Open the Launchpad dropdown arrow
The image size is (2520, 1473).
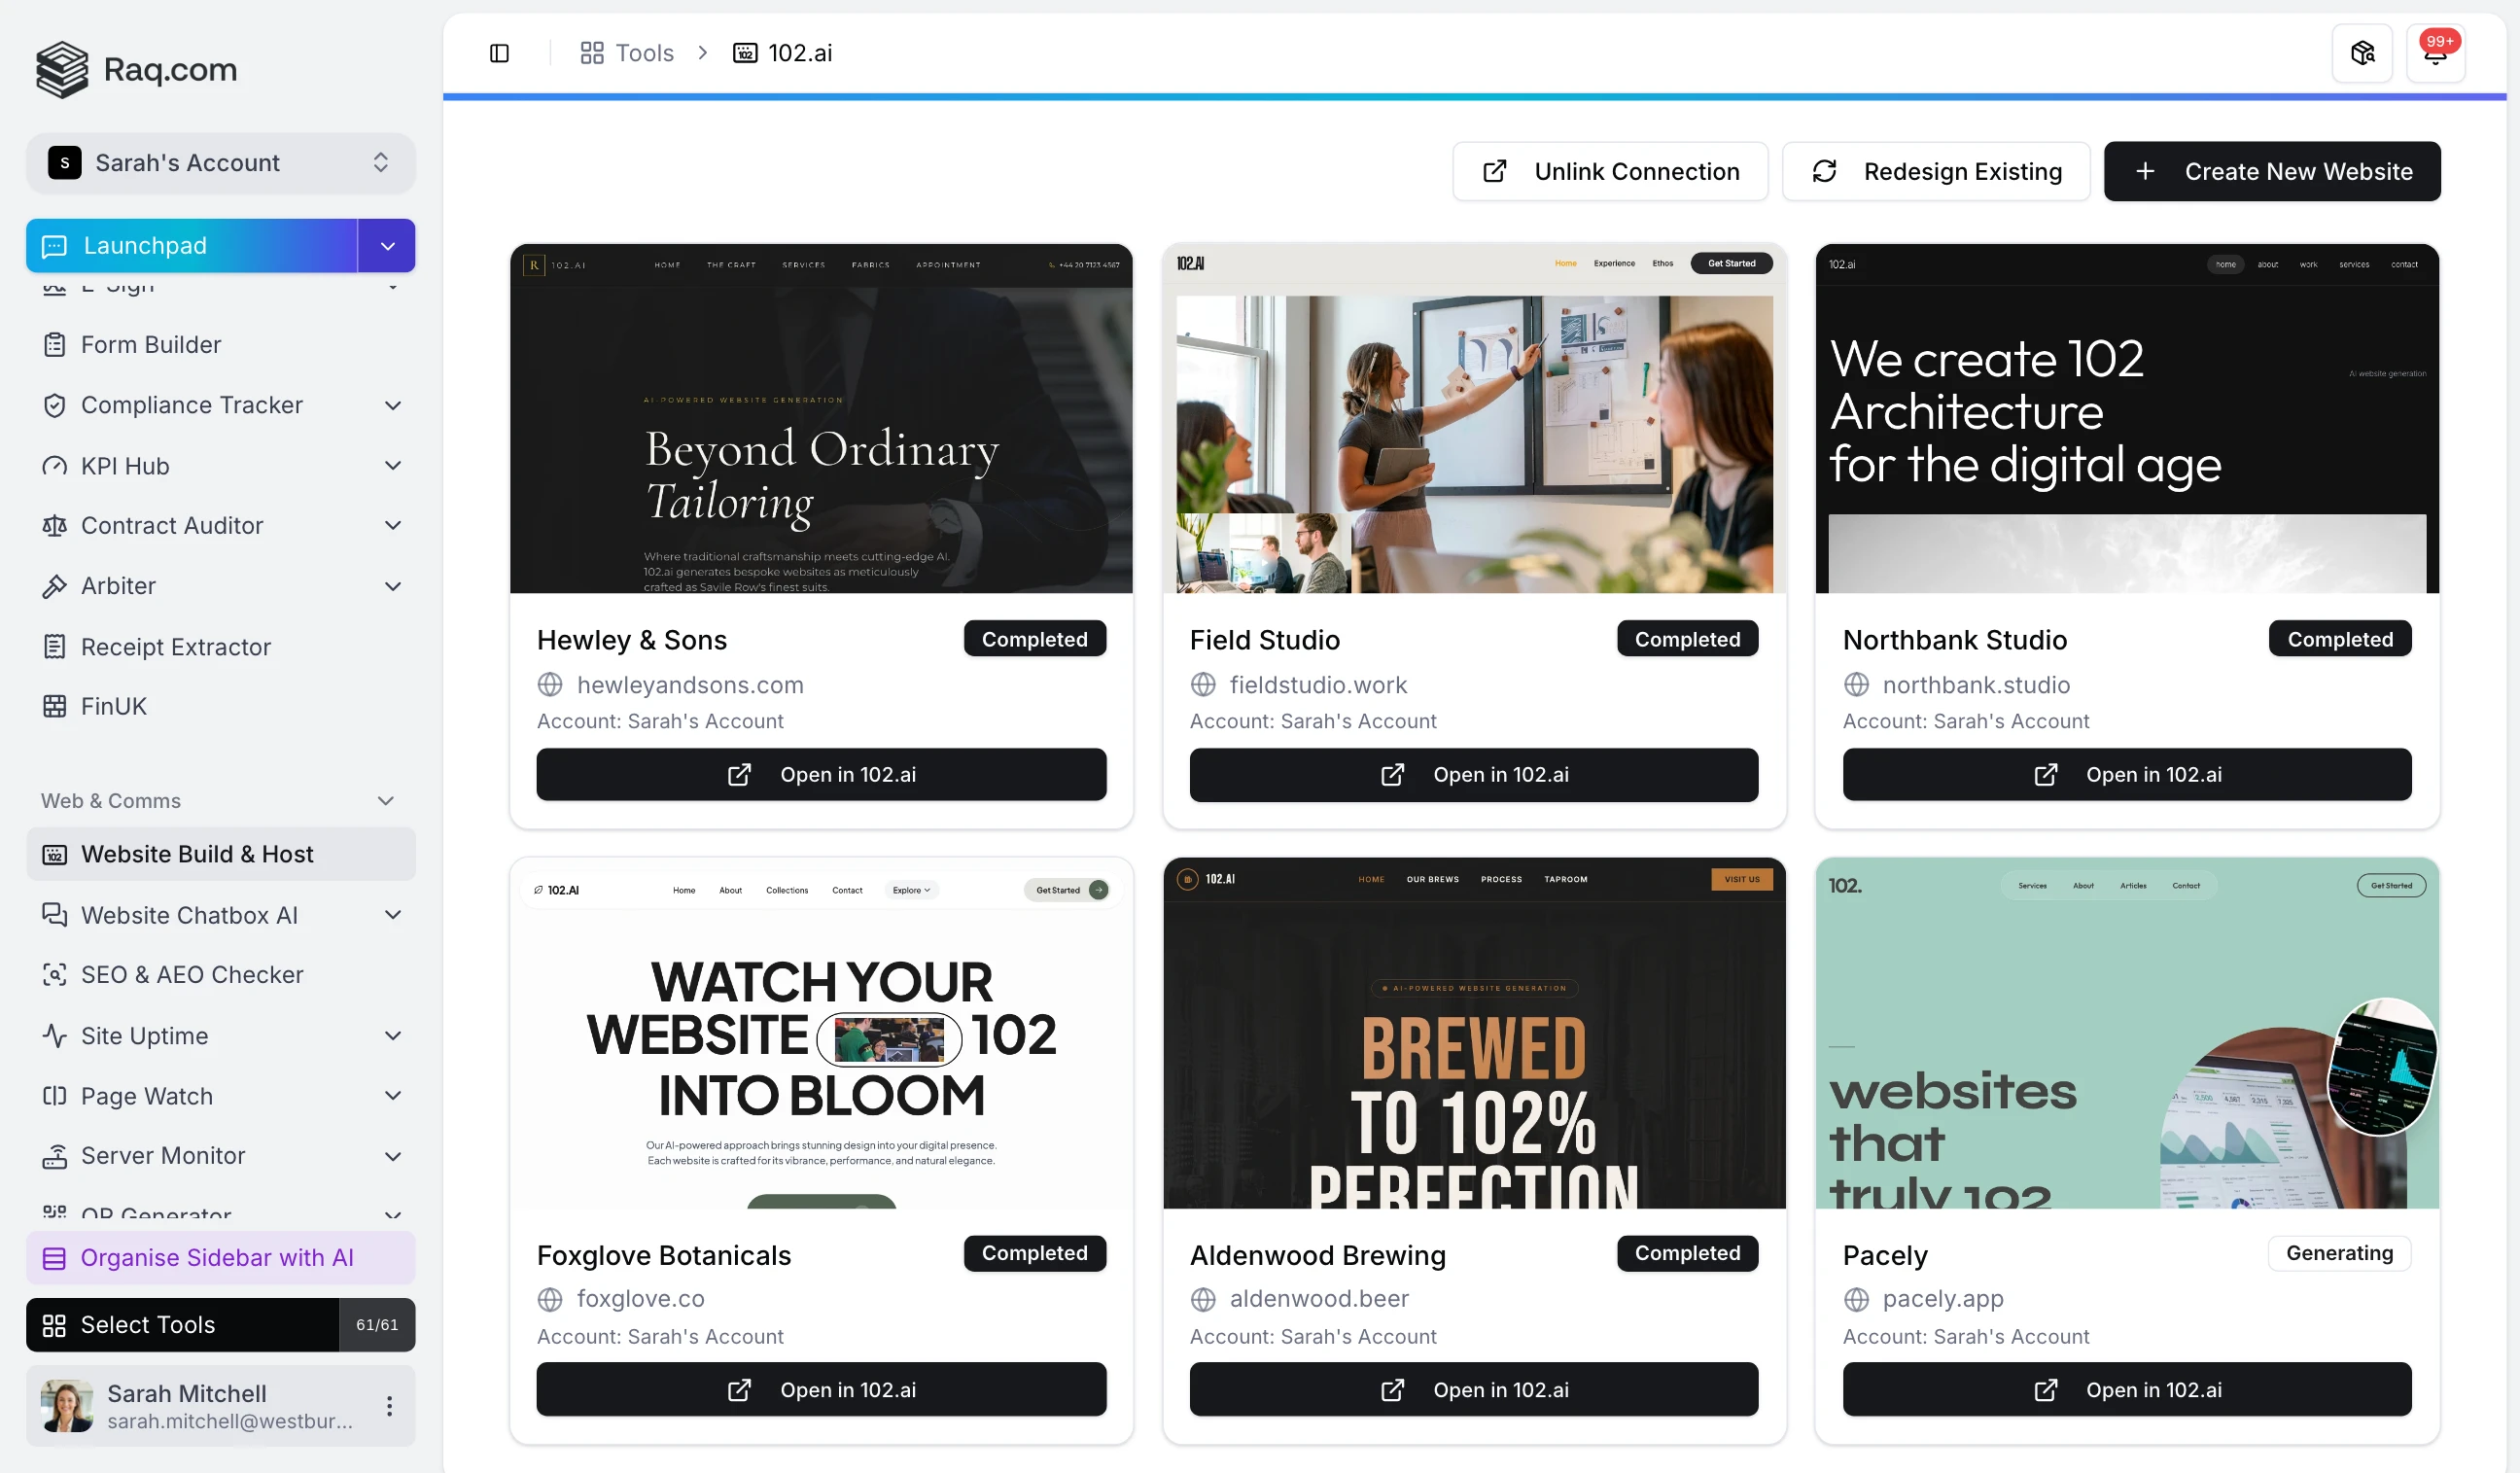[387, 246]
